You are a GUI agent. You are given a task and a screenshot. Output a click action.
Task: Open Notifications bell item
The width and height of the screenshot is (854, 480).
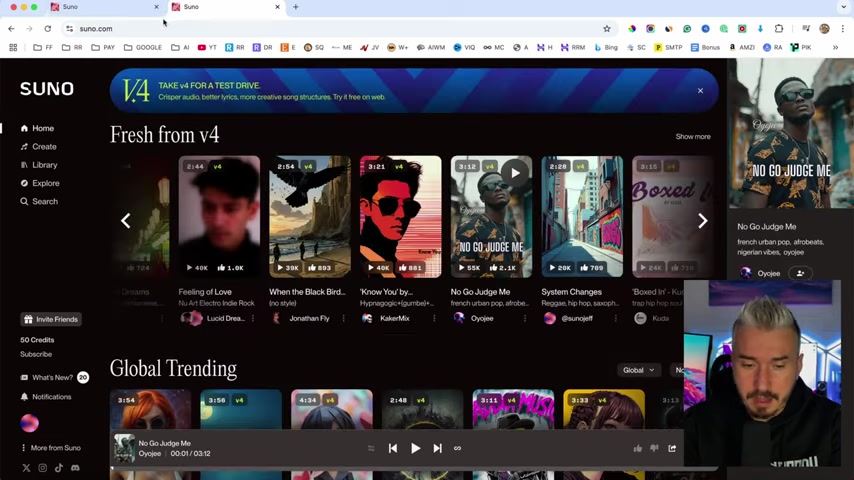click(46, 397)
